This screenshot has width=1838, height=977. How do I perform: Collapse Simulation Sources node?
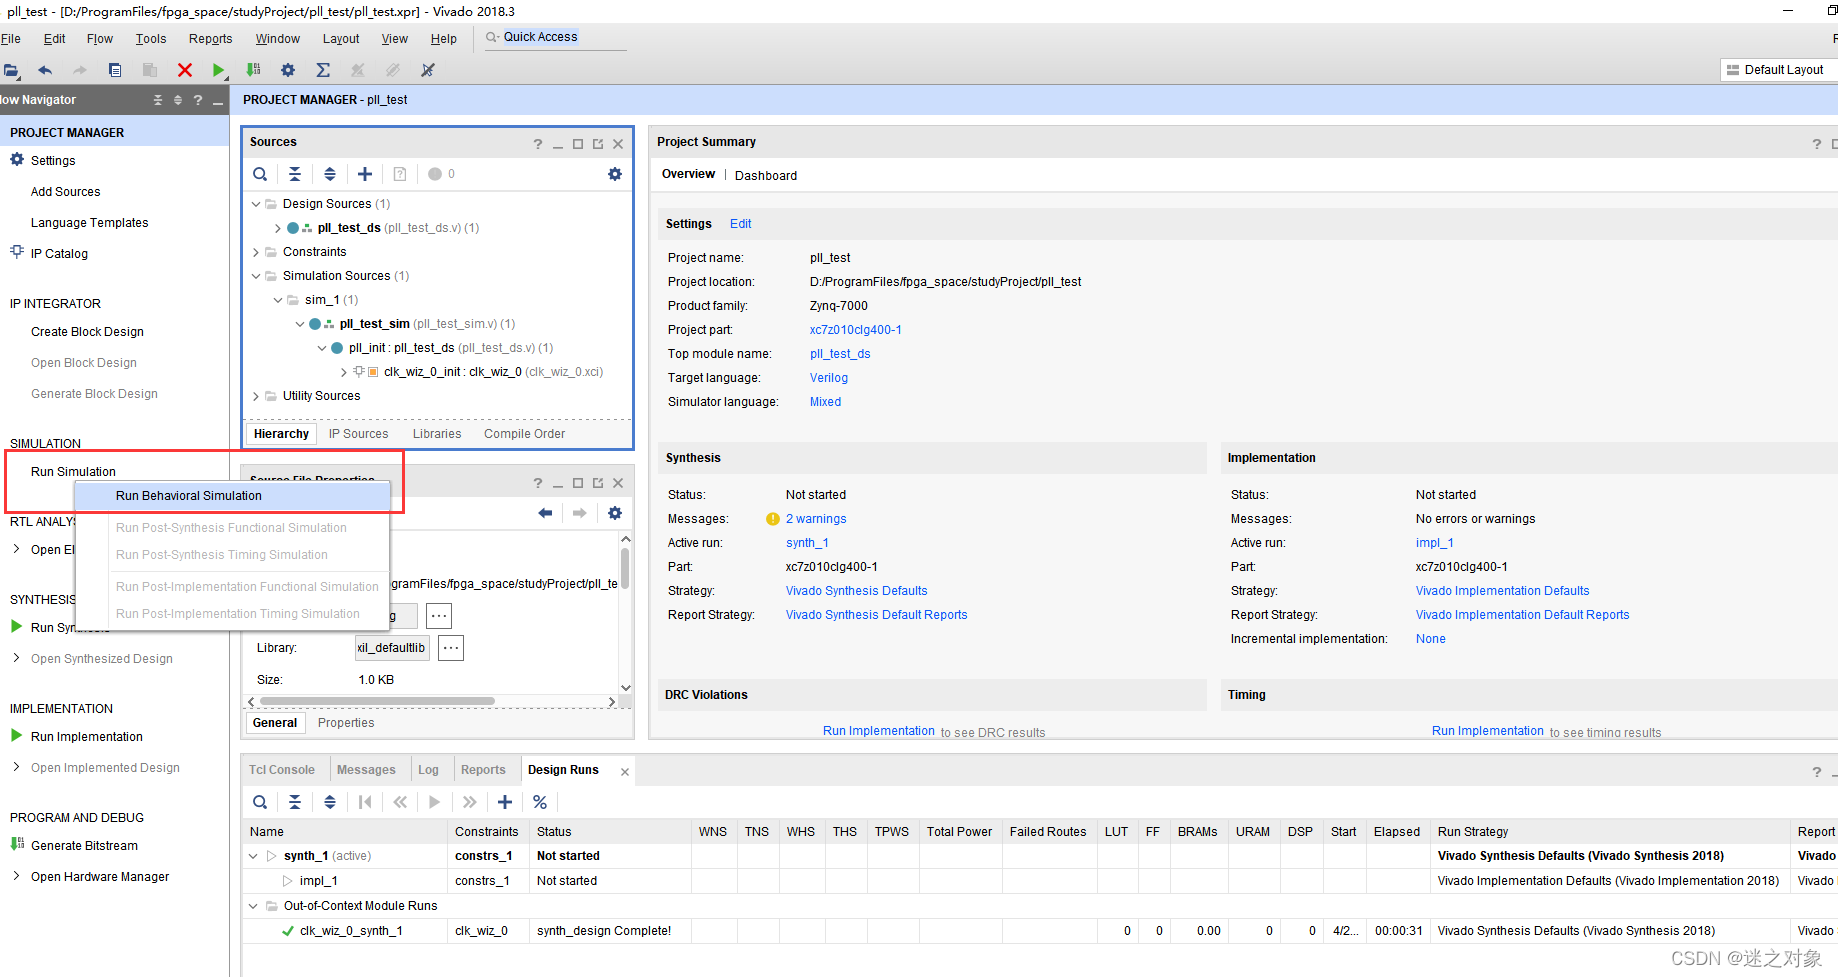coord(256,276)
